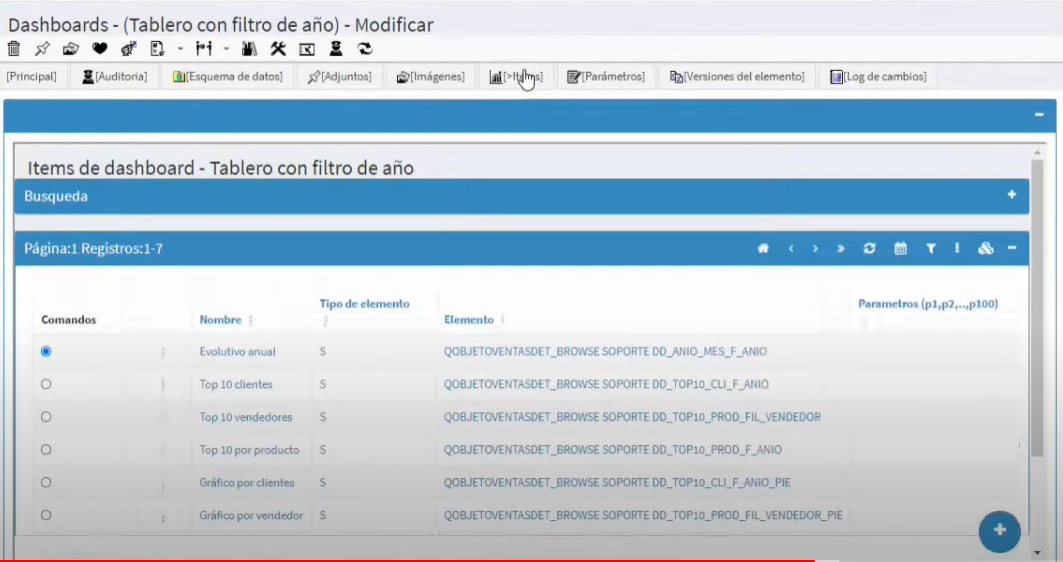Click the calendar grid icon in grid header
The image size is (1063, 562).
pyautogui.click(x=900, y=249)
